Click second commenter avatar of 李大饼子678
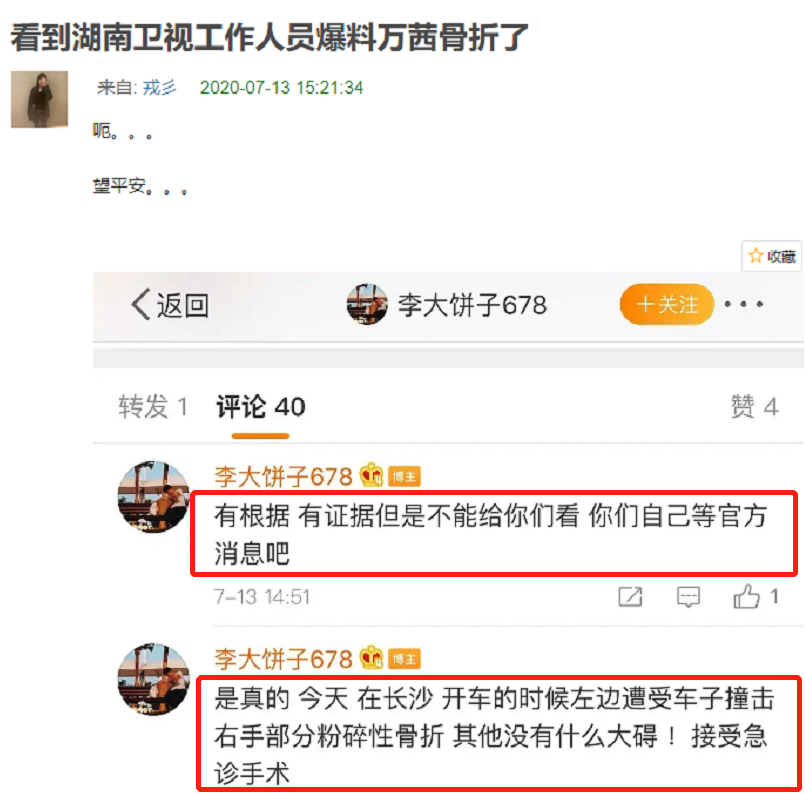This screenshot has height=794, width=805. click(x=154, y=679)
